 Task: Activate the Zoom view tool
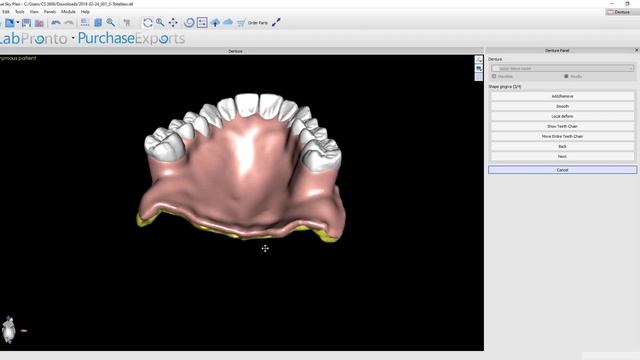[160, 23]
